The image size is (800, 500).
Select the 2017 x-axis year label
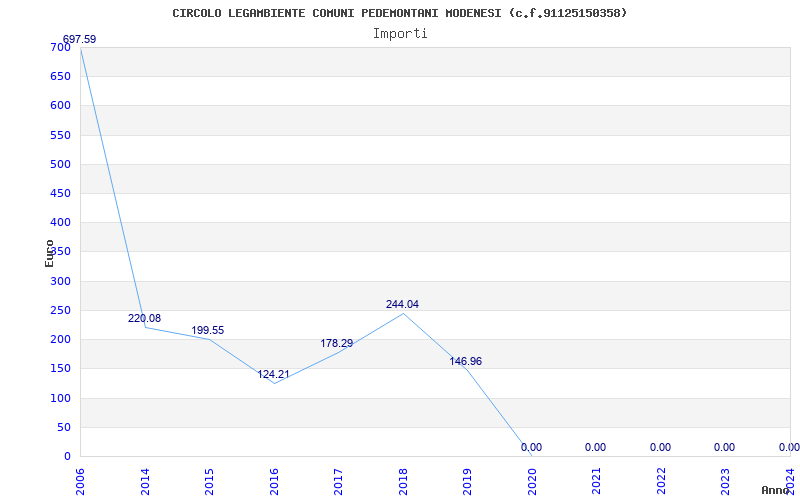[339, 482]
